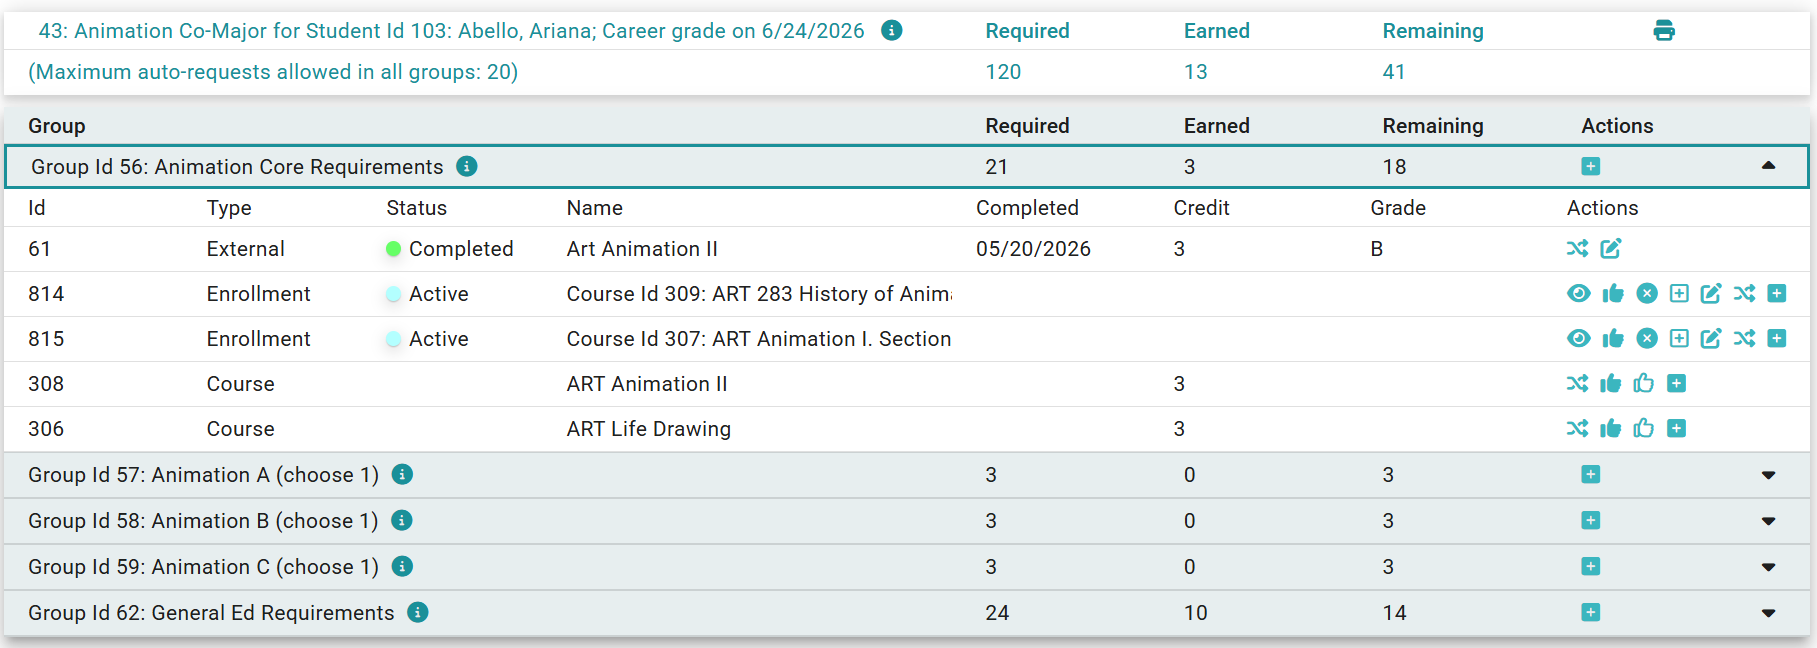Select Group Id 58 row label
Screen dimensions: 1817x648
tap(203, 521)
